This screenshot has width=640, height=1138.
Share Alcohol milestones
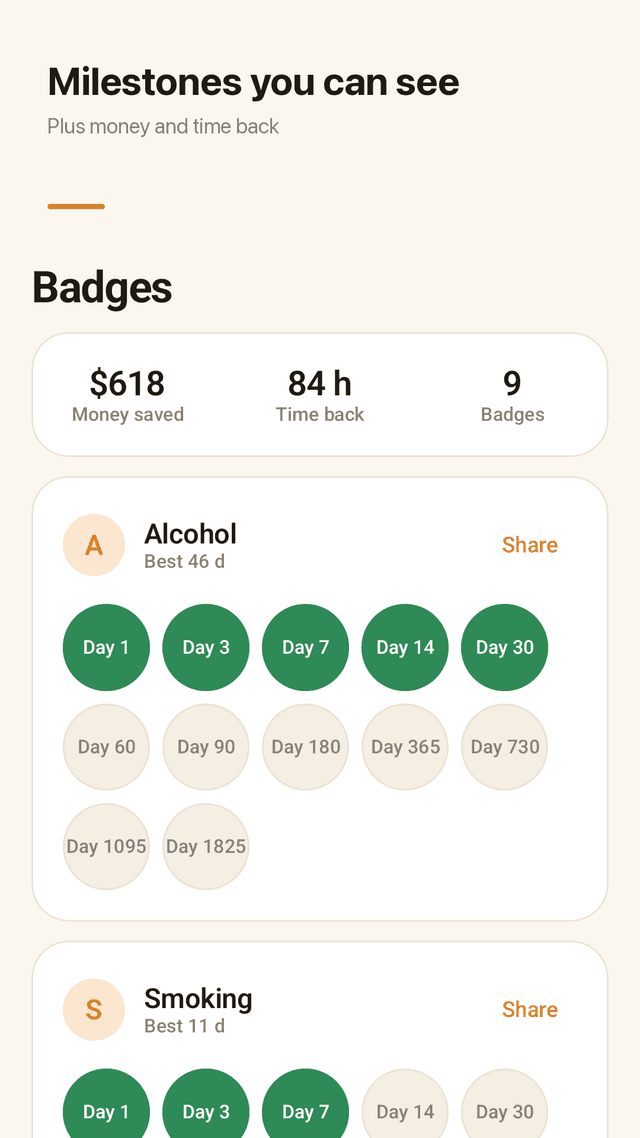(530, 545)
